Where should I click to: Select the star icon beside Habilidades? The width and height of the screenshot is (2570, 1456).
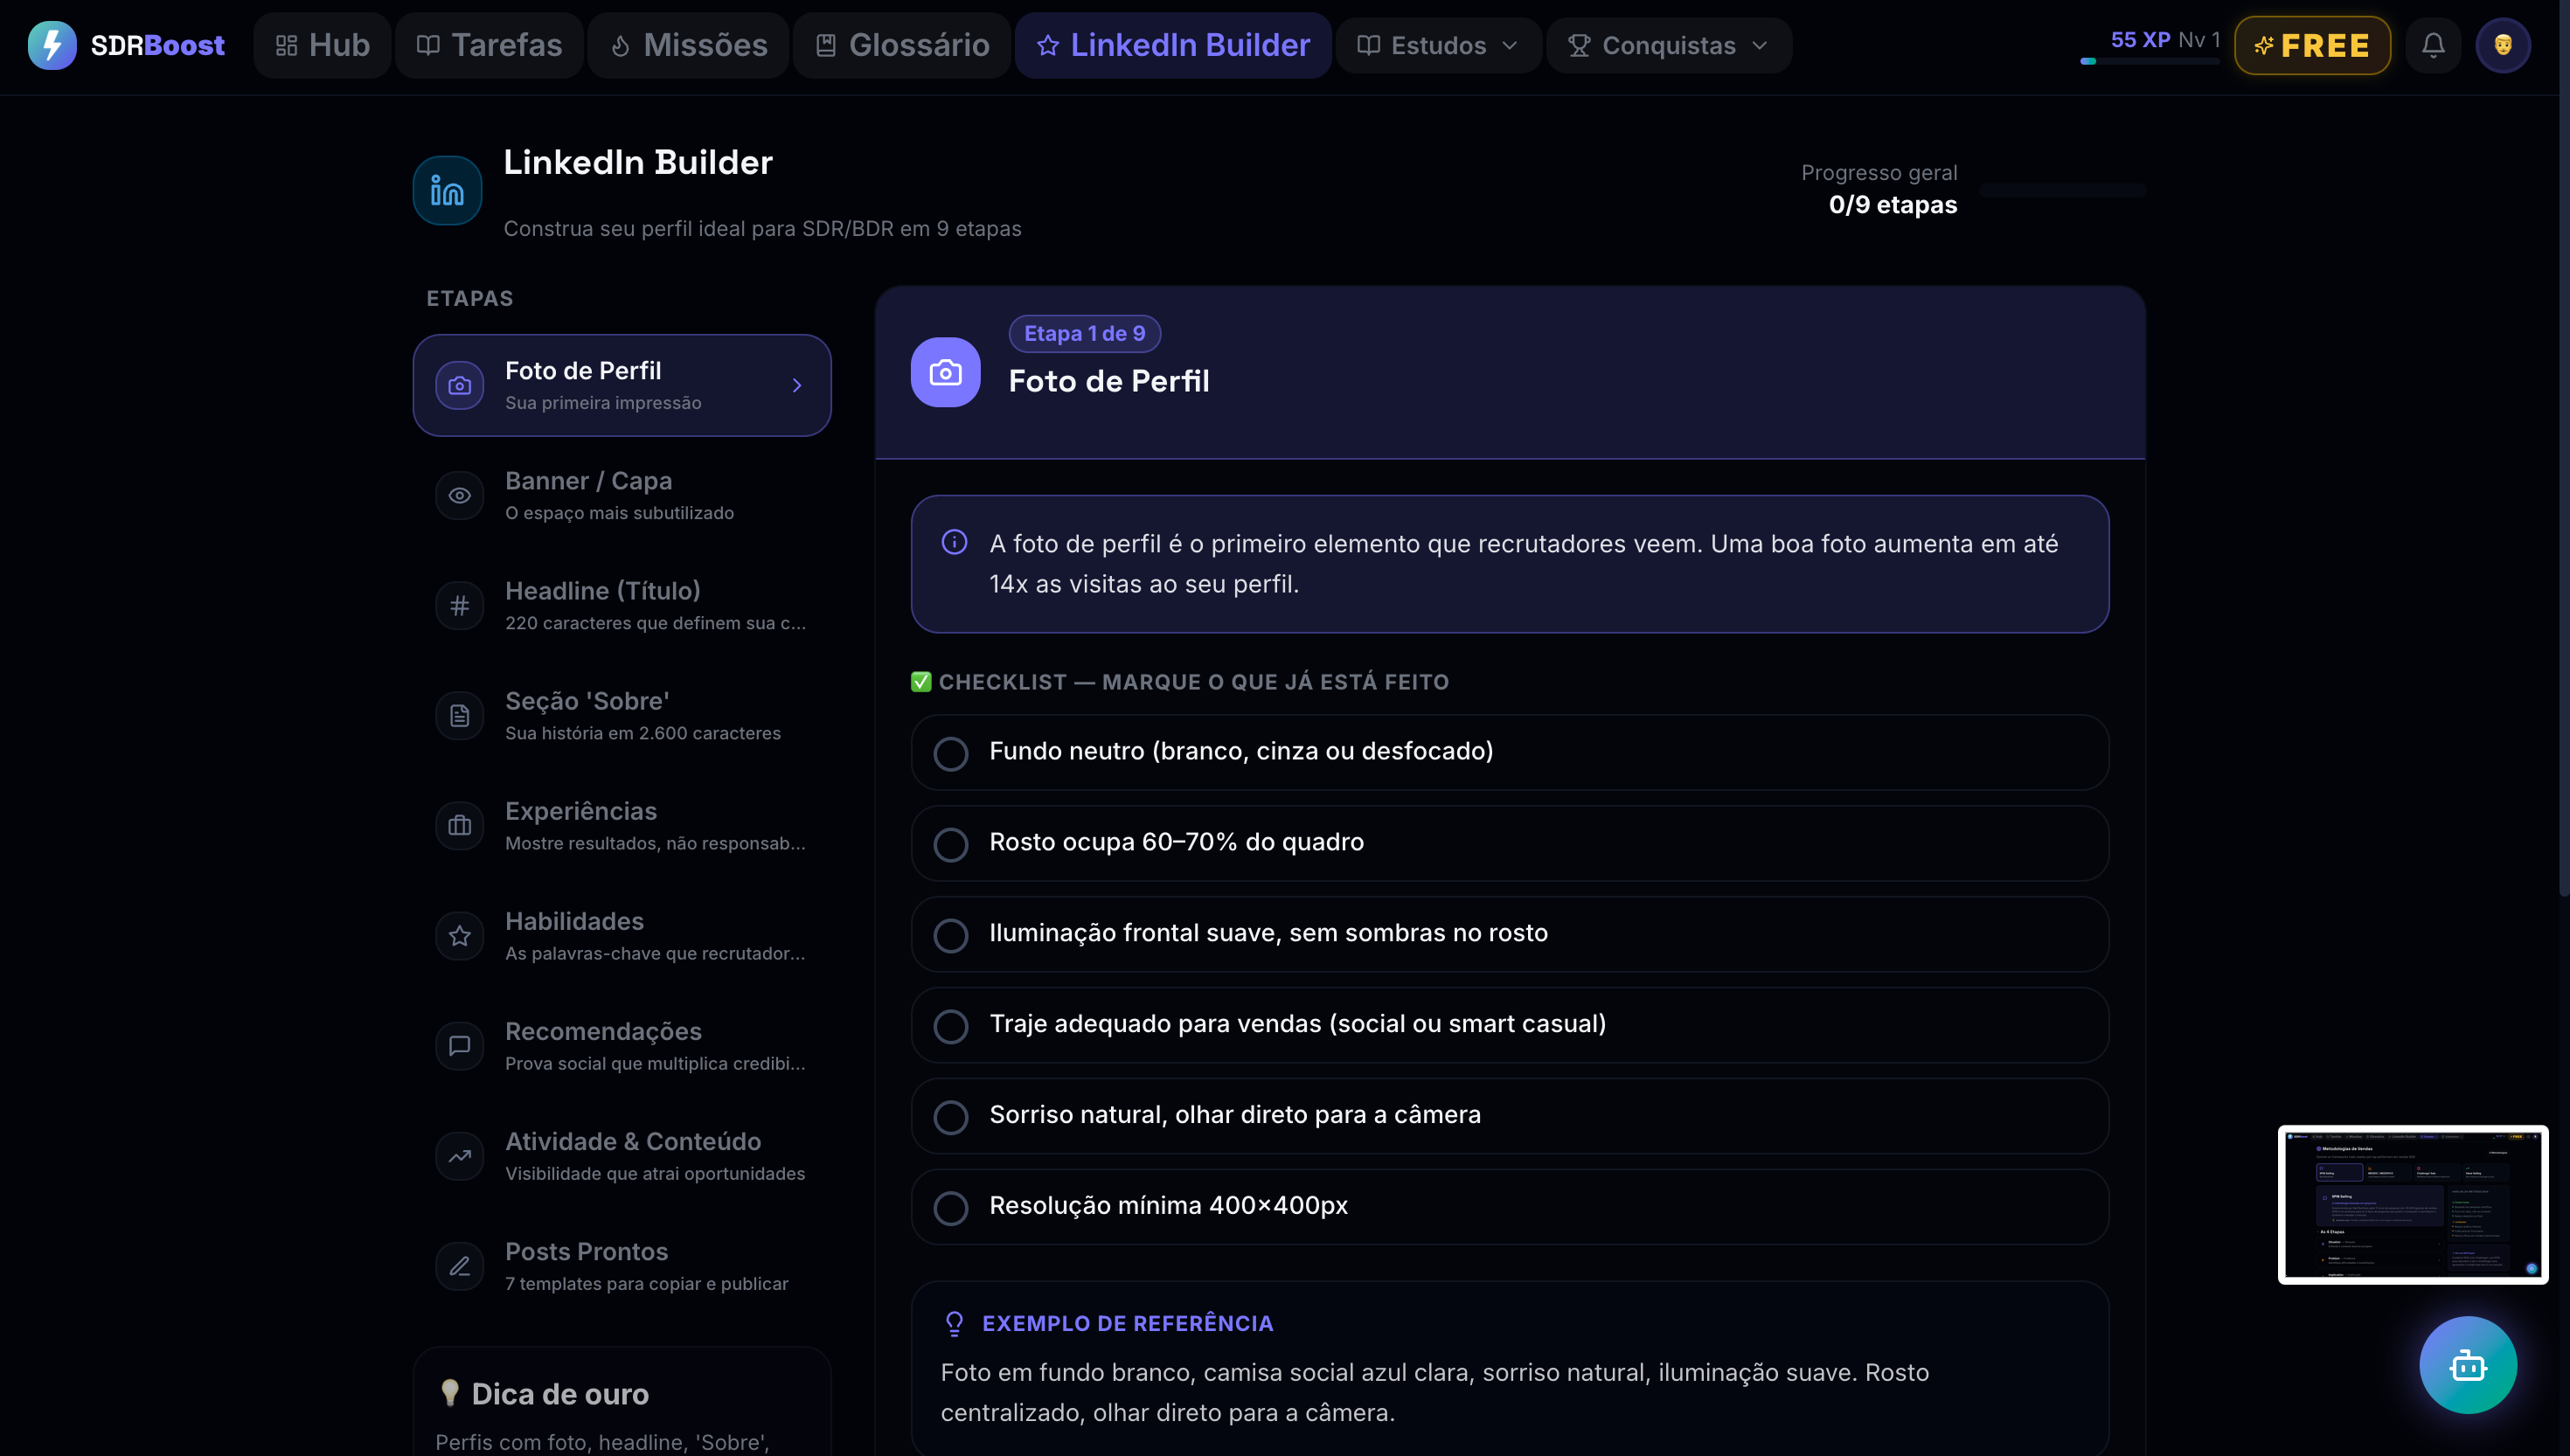tap(459, 935)
